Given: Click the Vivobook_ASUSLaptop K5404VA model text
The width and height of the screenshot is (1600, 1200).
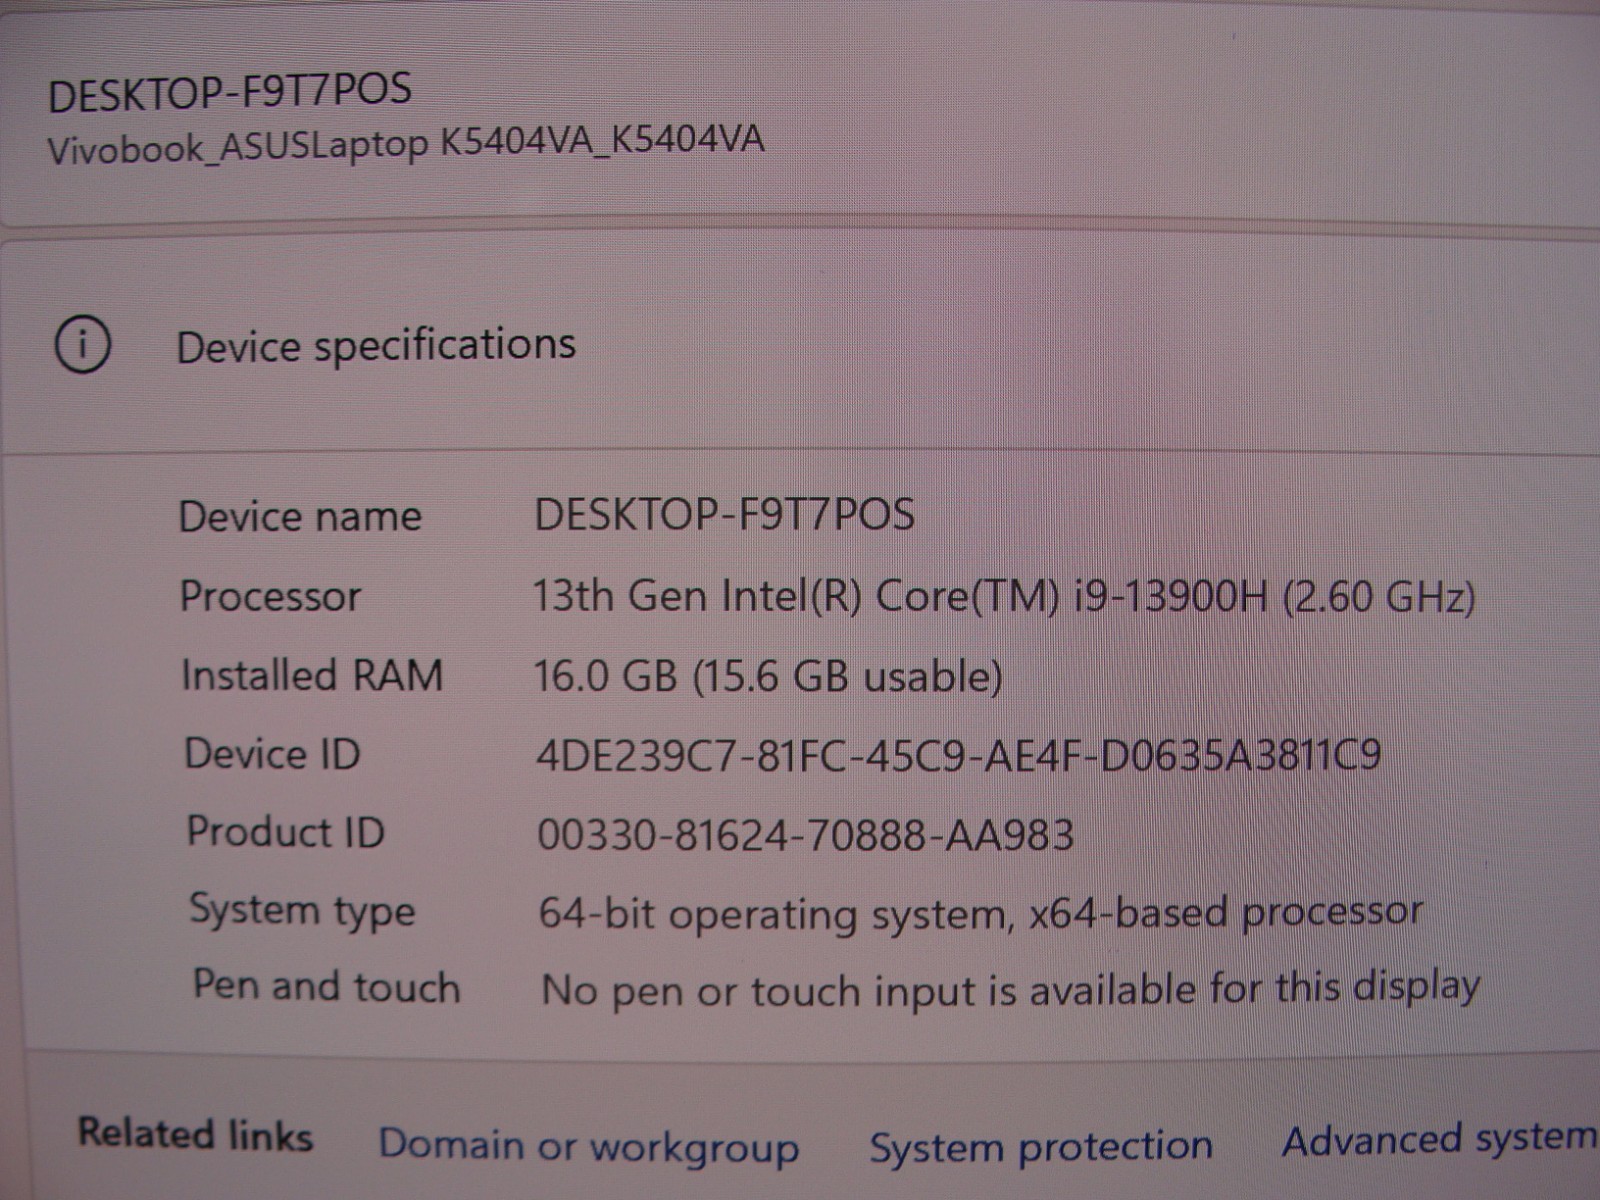Looking at the screenshot, I should [x=406, y=142].
